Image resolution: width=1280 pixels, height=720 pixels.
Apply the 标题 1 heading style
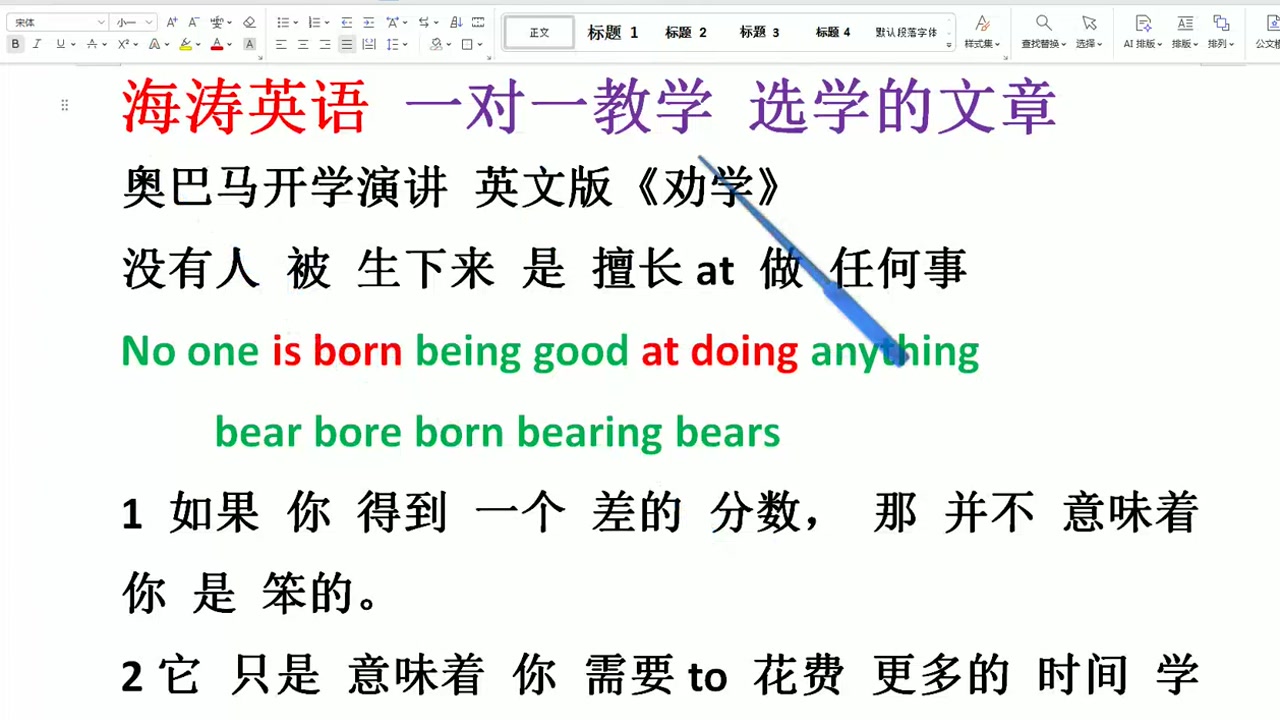coord(613,32)
